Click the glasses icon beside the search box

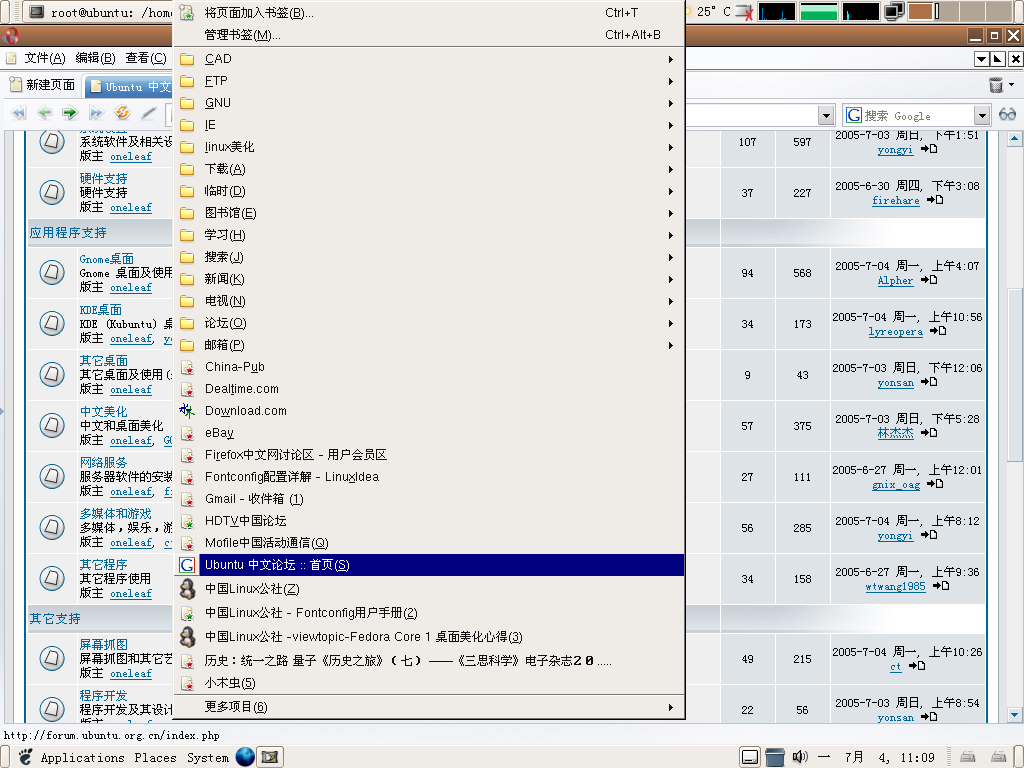click(x=1007, y=115)
